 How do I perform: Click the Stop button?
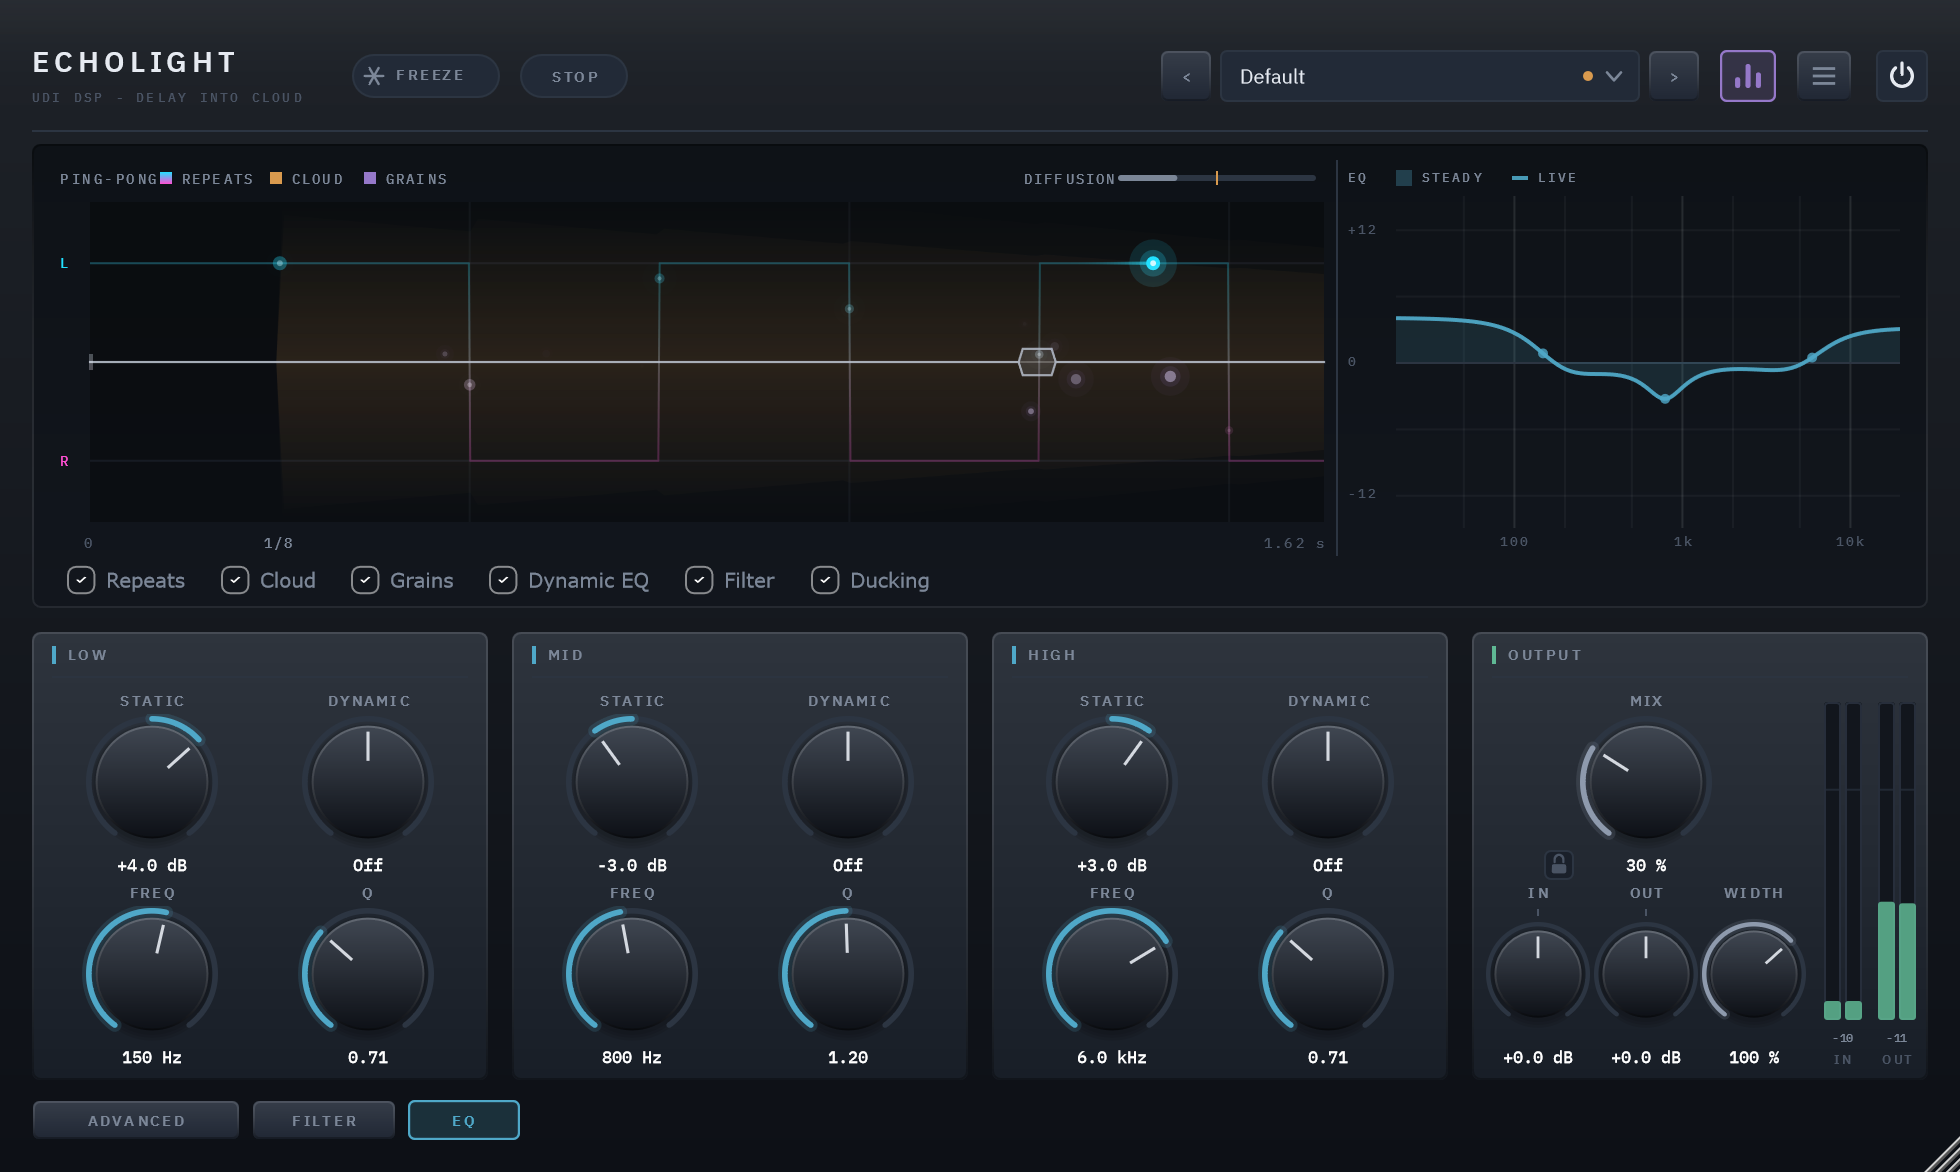(x=574, y=76)
